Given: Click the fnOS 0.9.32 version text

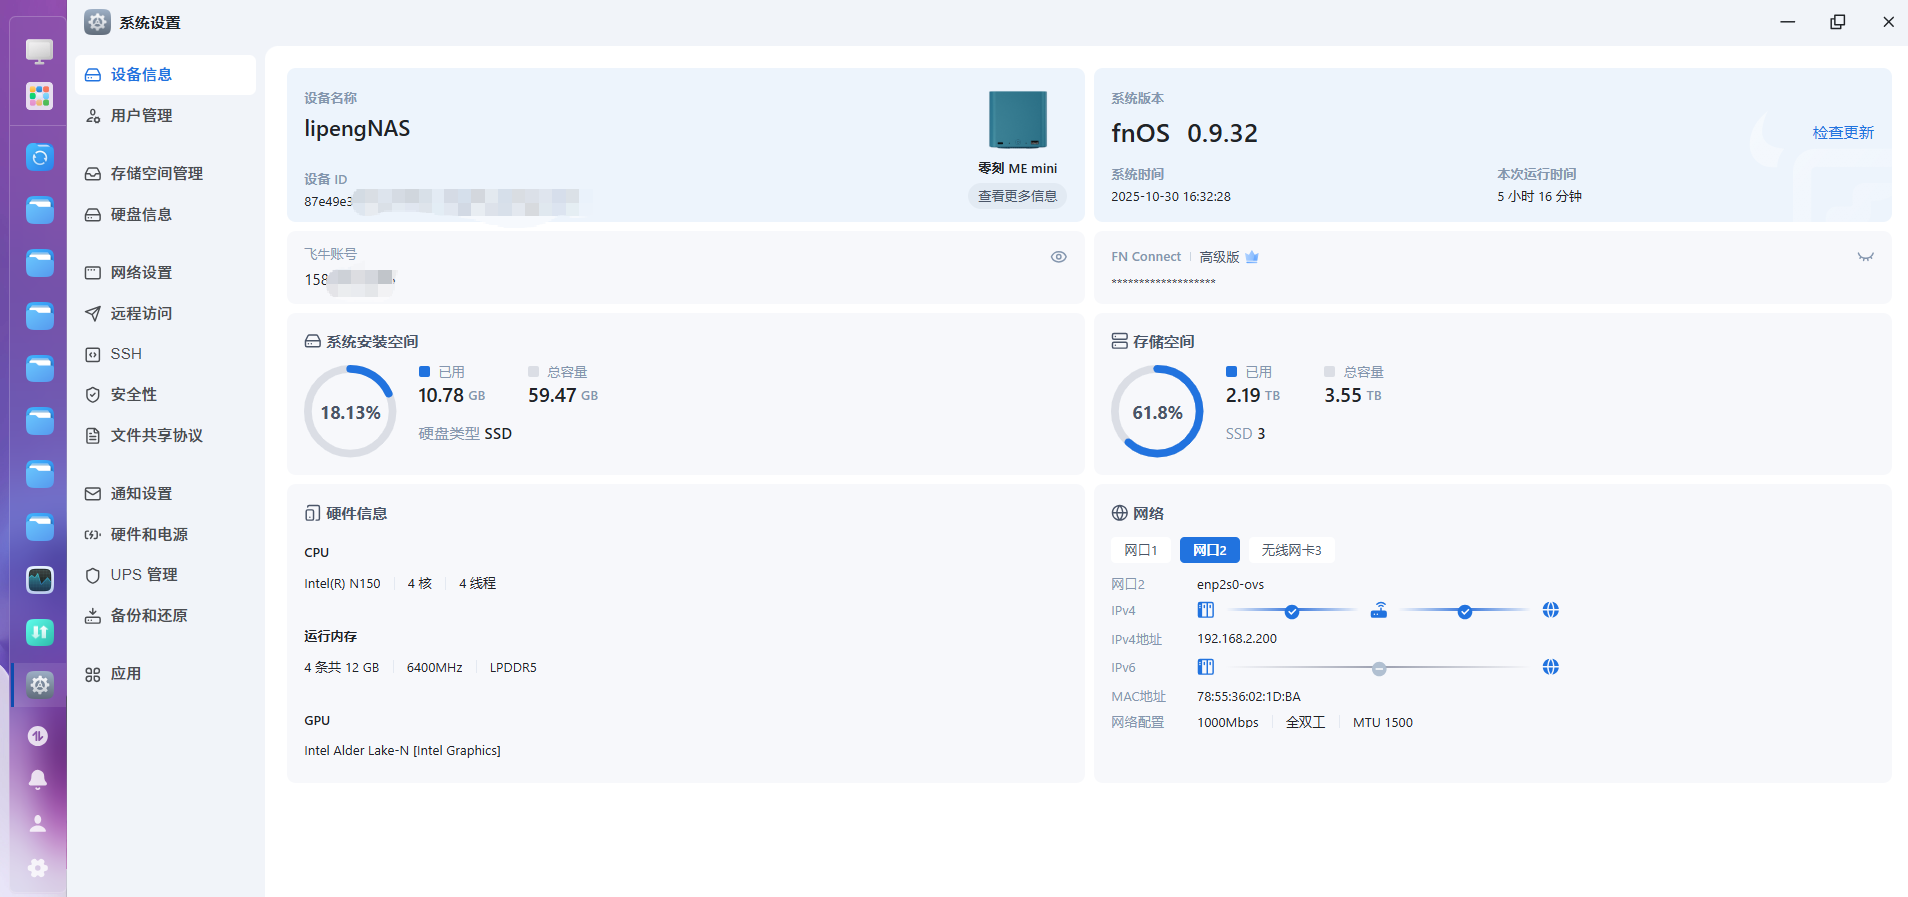Looking at the screenshot, I should click(1184, 133).
